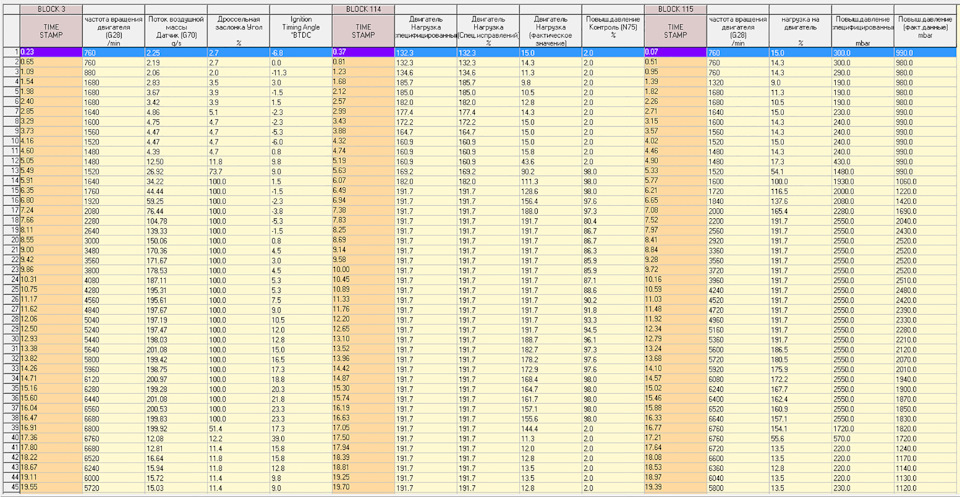Screen dimensions: 960x497
Task: Select the TIME STAMP header under BLOCK 3
Action: (51, 31)
